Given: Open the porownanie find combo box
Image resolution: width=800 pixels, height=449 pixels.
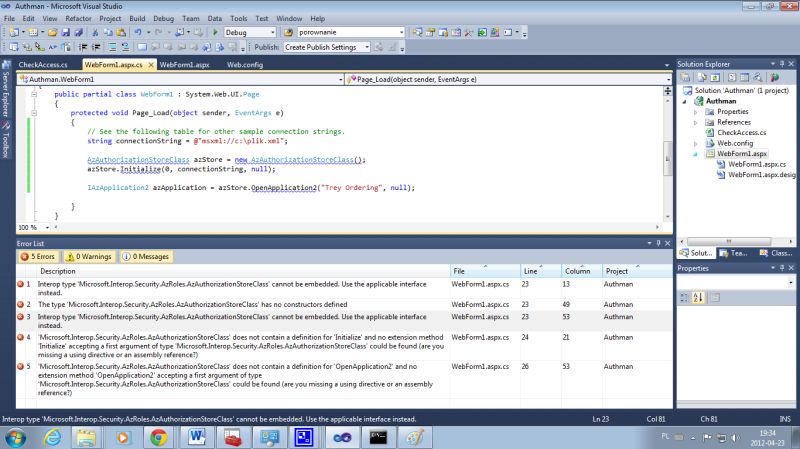Looking at the screenshot, I should tap(351, 32).
